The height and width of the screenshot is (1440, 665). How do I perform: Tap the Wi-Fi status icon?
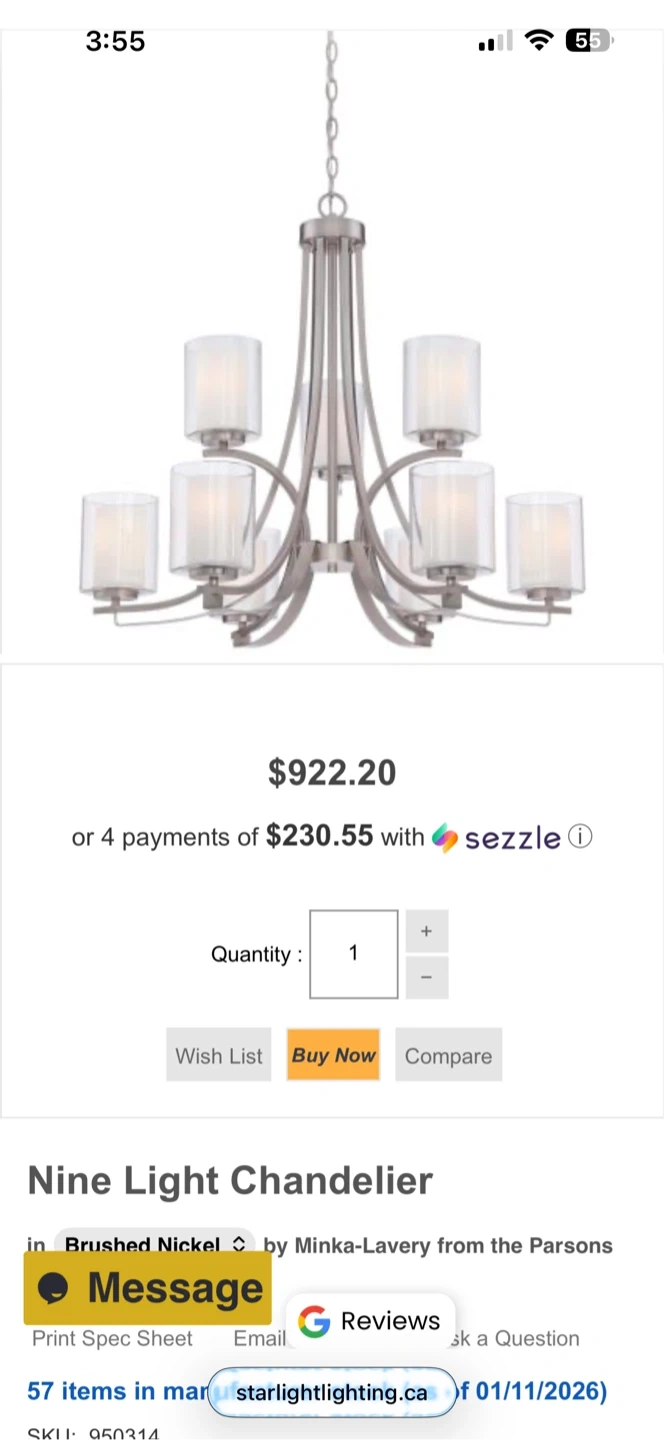pos(539,41)
